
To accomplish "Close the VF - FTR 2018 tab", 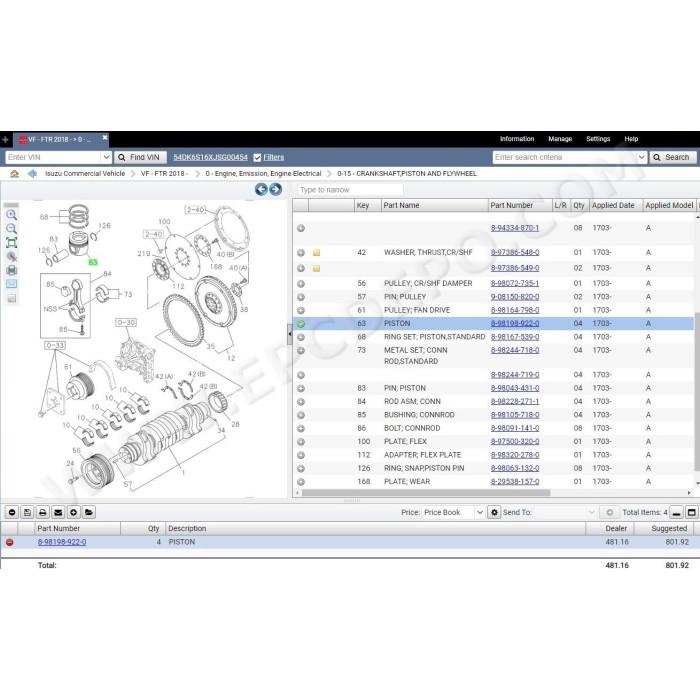I will pos(104,138).
